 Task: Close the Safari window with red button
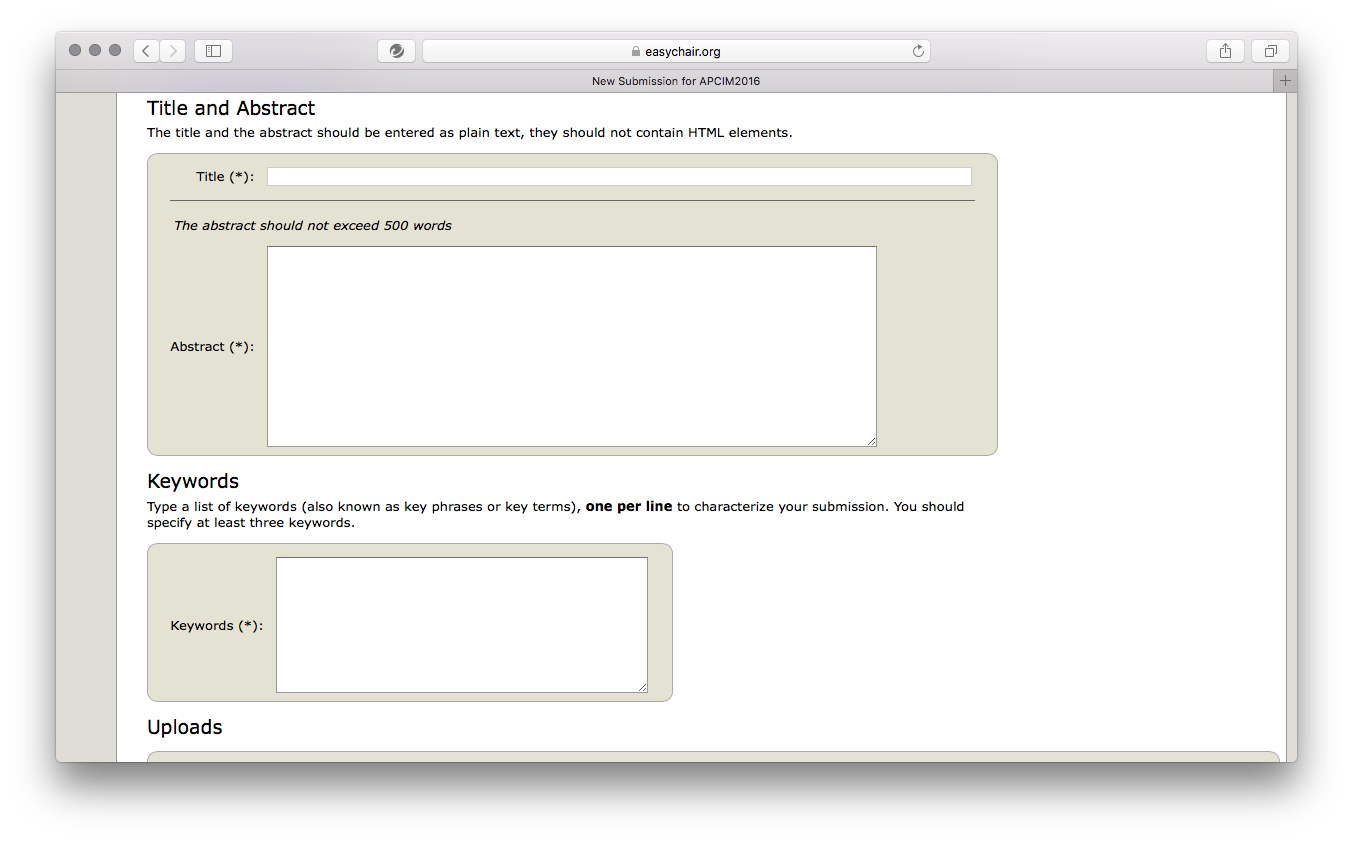coord(75,50)
